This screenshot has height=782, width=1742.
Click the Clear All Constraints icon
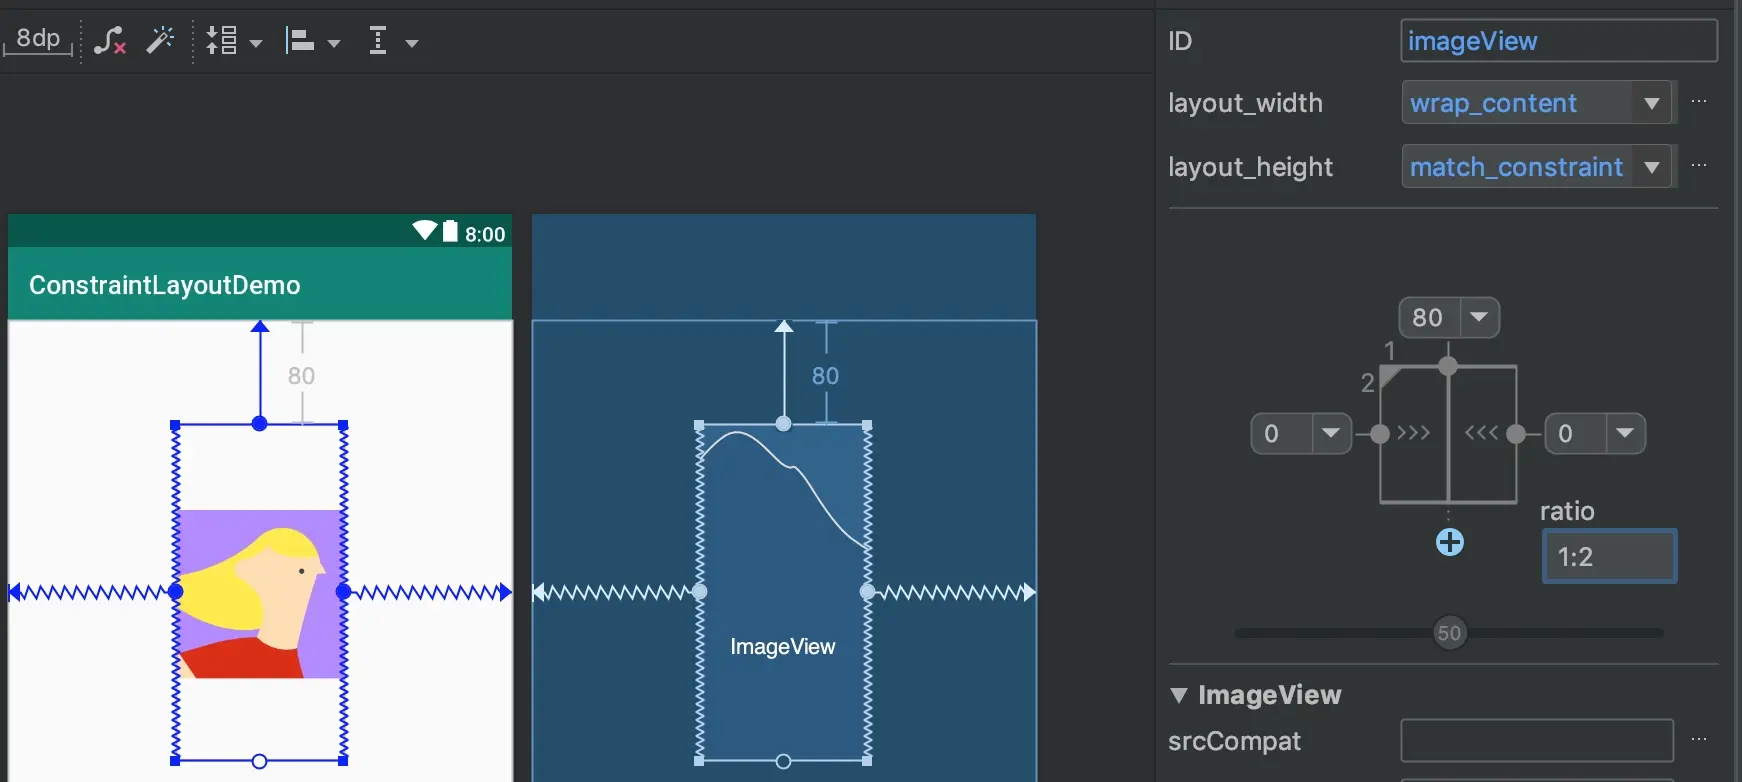110,41
